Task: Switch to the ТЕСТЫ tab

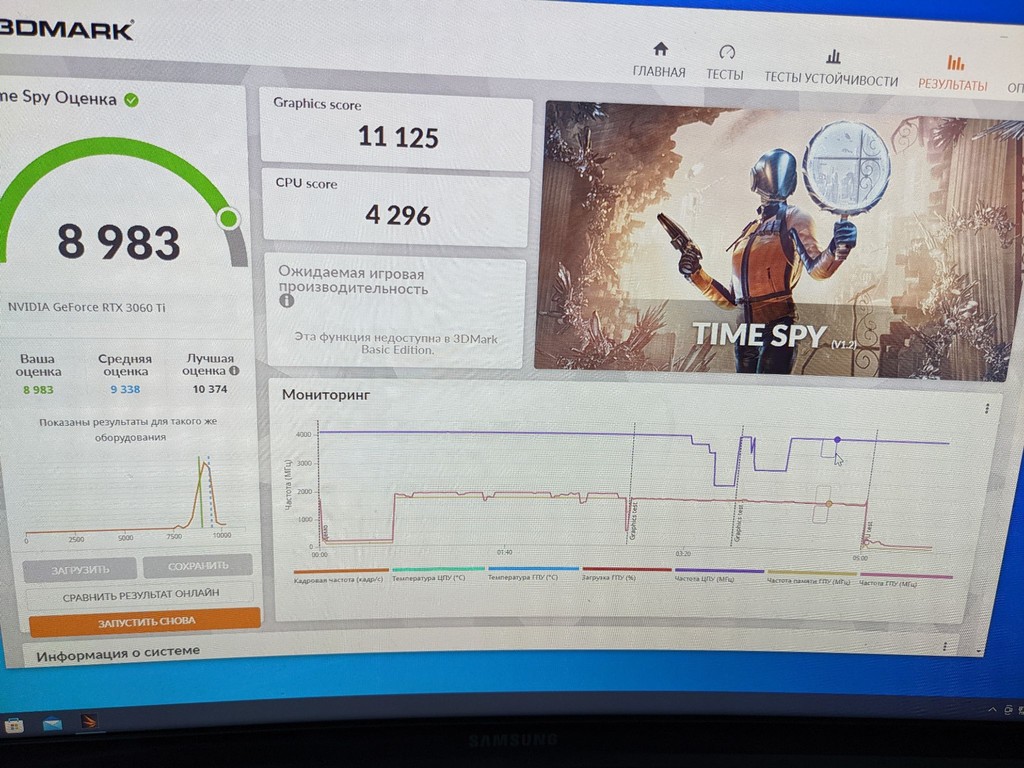Action: [x=725, y=64]
